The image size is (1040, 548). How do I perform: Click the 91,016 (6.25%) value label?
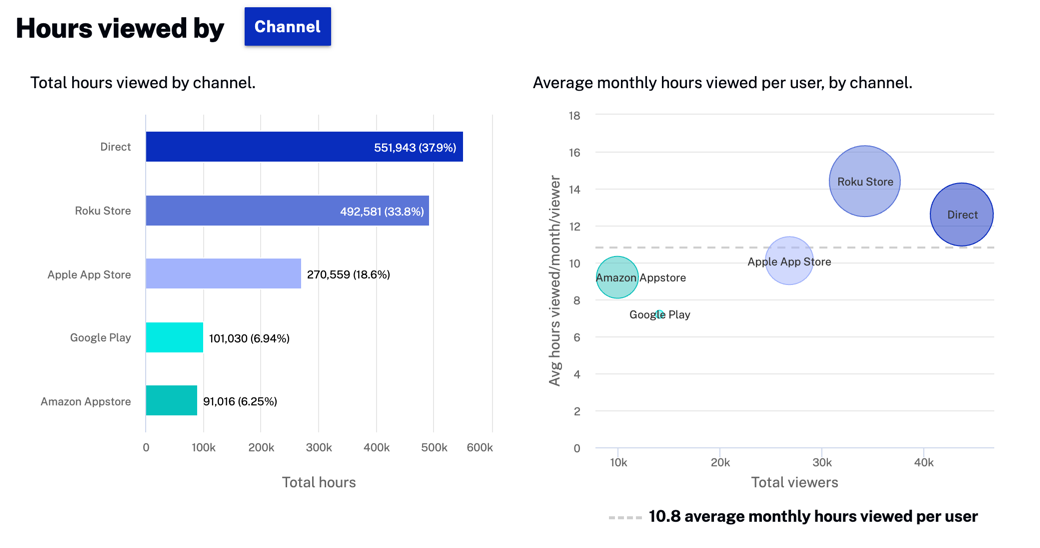tap(240, 402)
